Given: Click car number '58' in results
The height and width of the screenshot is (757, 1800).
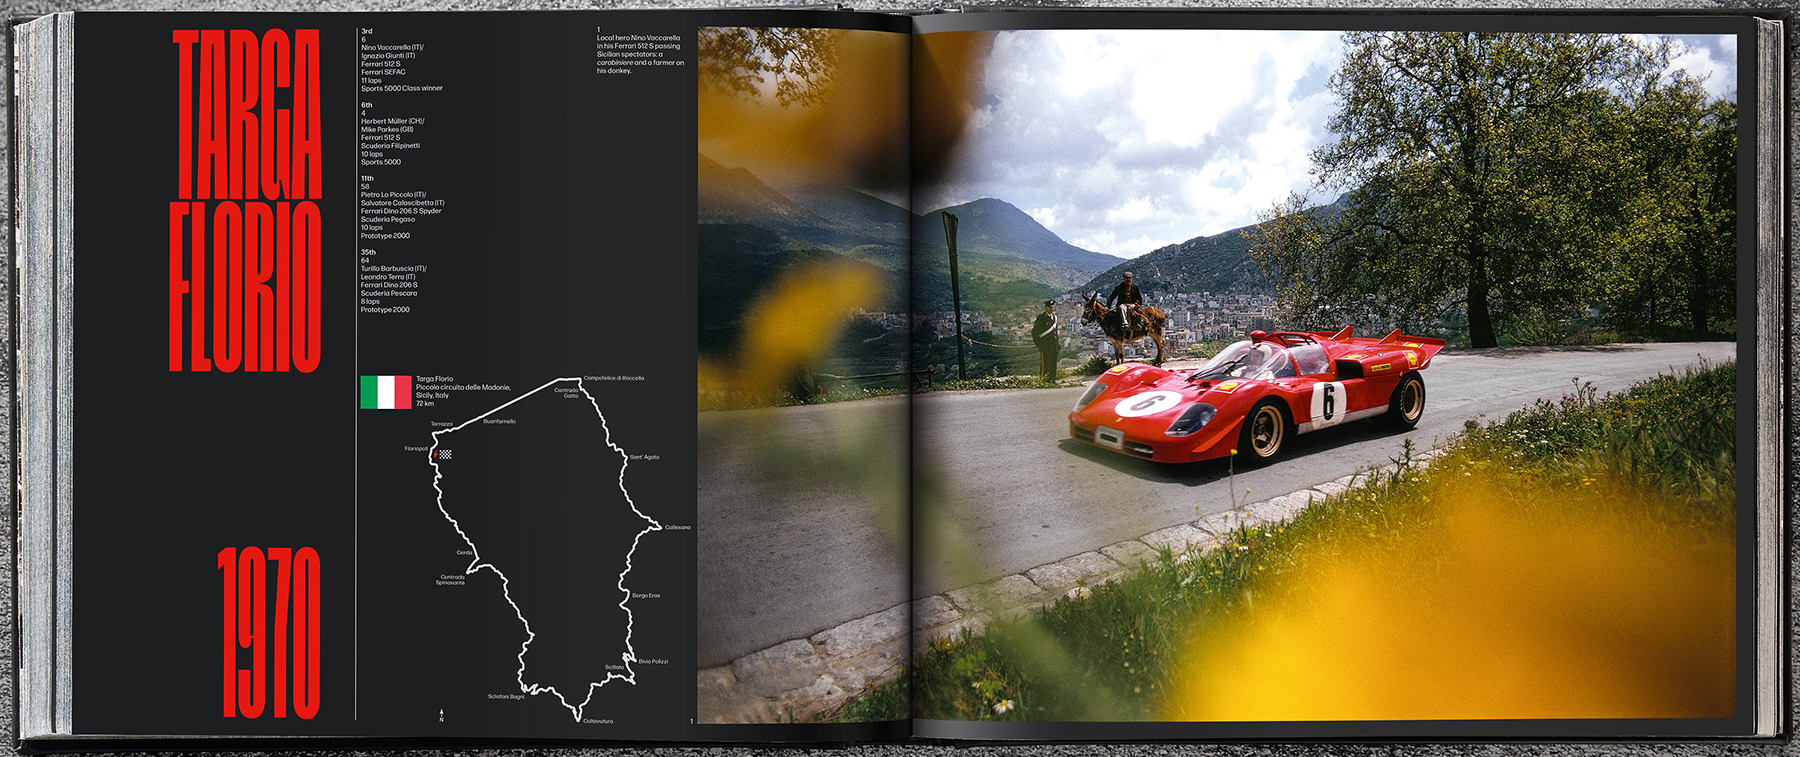Looking at the screenshot, I should [365, 187].
